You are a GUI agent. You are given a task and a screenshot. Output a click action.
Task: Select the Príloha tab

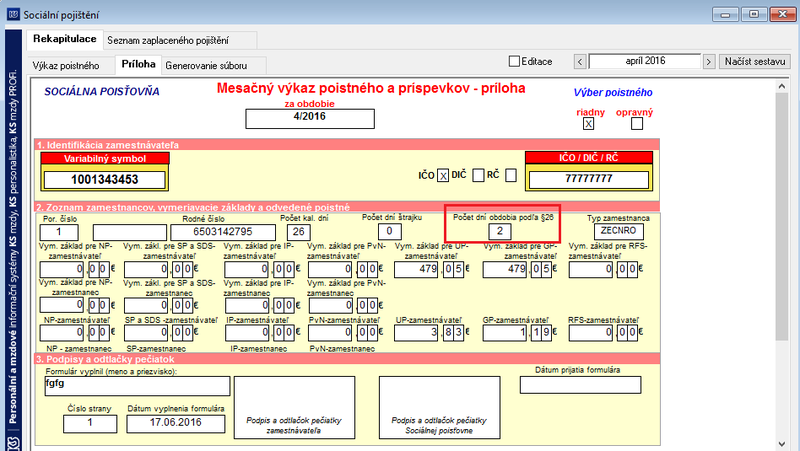138,64
